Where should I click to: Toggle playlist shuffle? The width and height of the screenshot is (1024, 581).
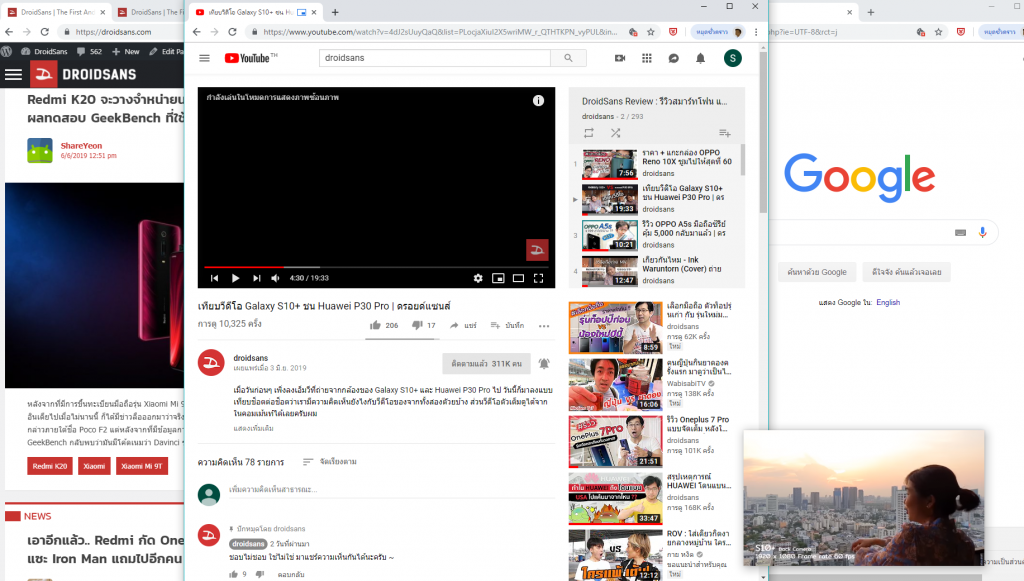click(x=615, y=133)
